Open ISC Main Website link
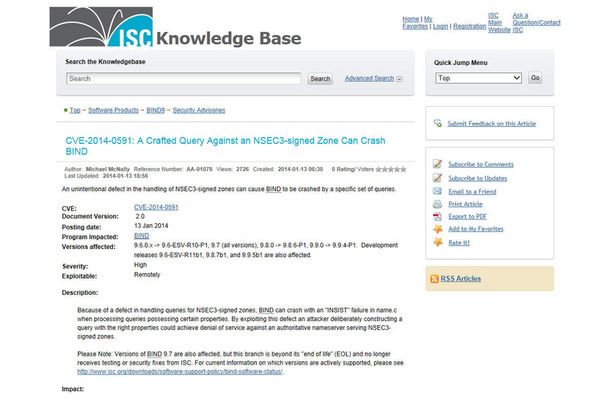This screenshot has height=400, width=610. [x=499, y=23]
